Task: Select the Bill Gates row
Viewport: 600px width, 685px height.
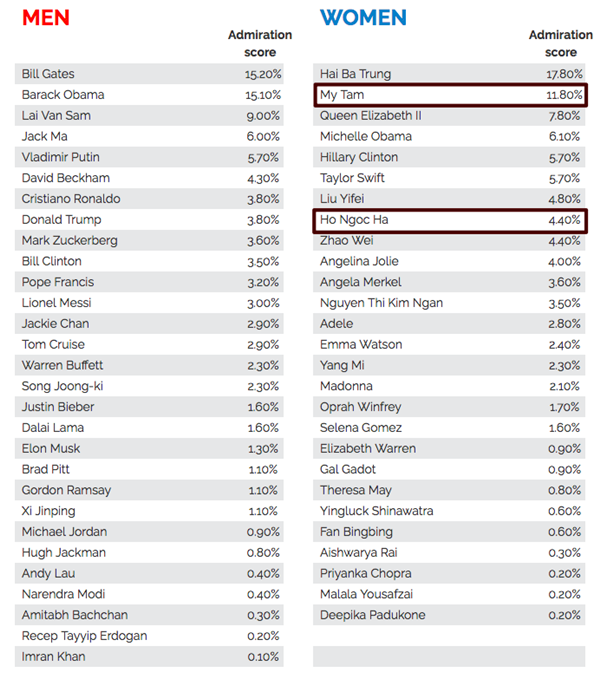Action: tap(150, 74)
